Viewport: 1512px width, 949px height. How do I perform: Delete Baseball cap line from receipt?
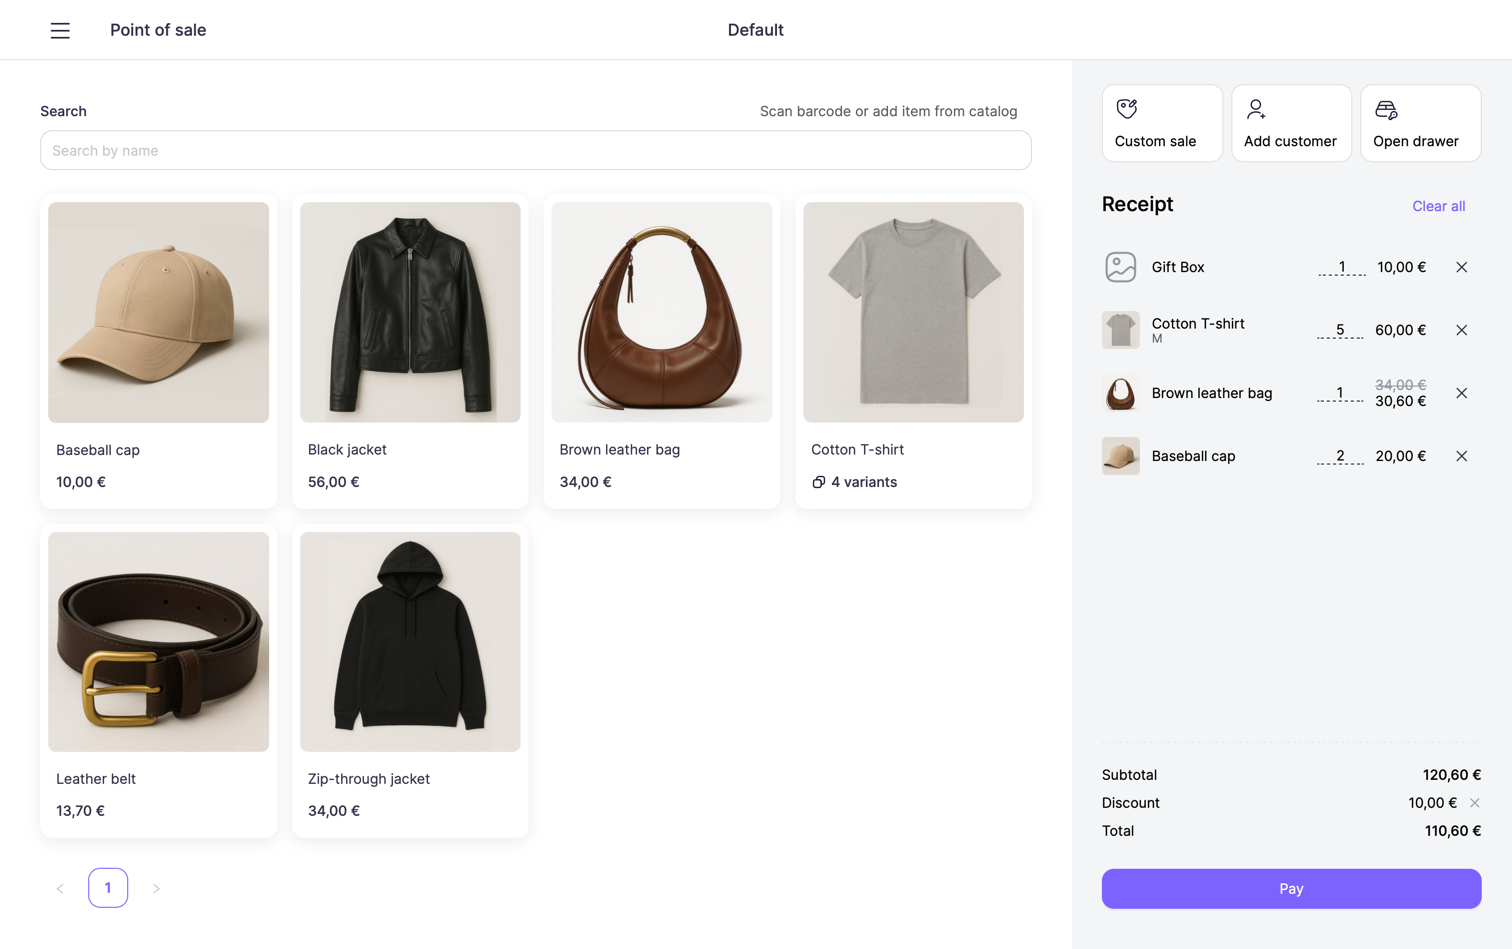click(x=1461, y=456)
